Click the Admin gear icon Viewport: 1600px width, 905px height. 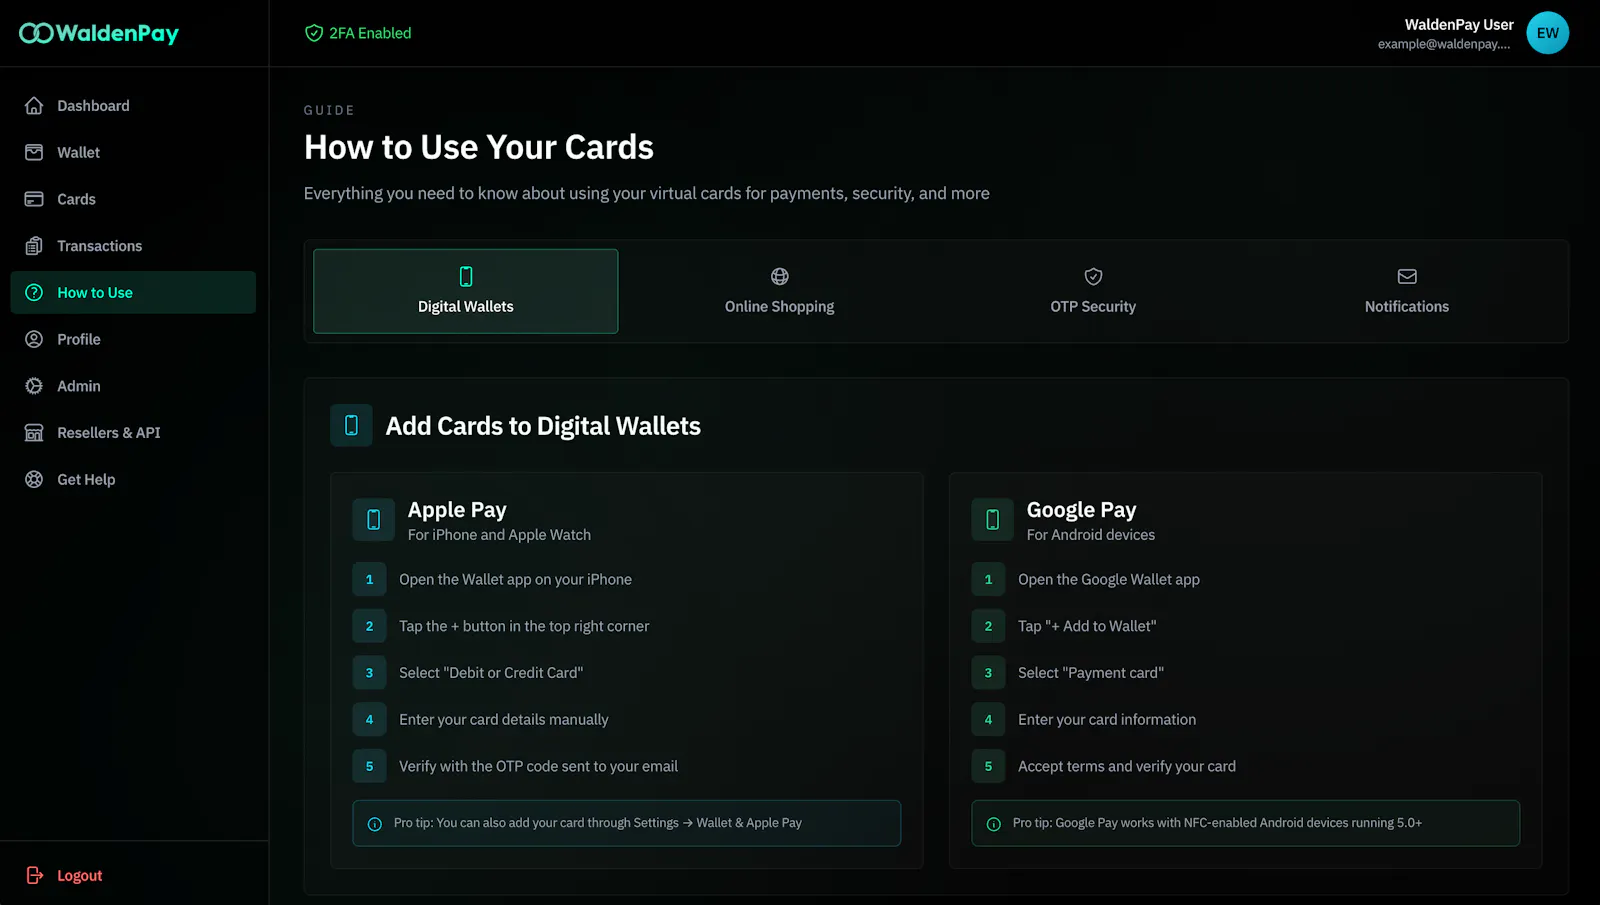point(34,386)
